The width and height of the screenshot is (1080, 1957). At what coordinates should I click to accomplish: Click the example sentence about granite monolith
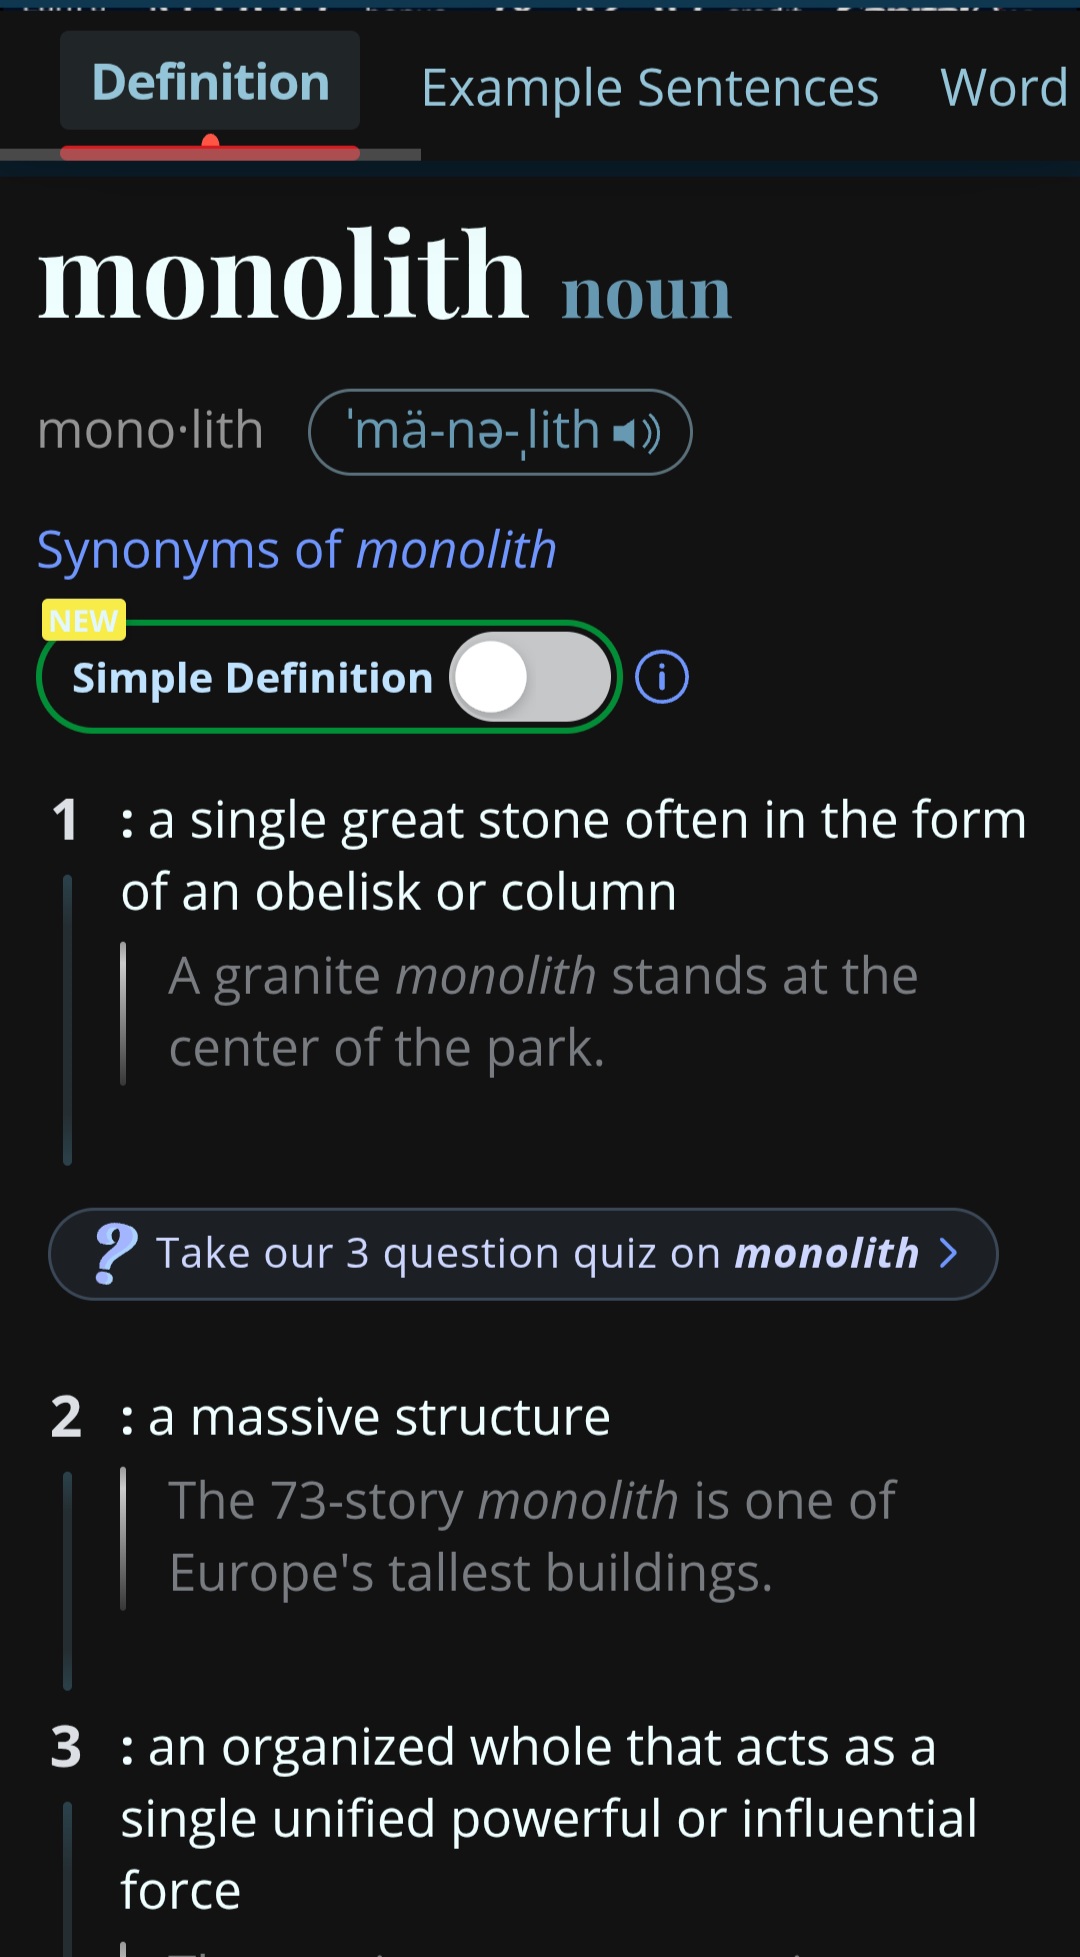pyautogui.click(x=543, y=1012)
